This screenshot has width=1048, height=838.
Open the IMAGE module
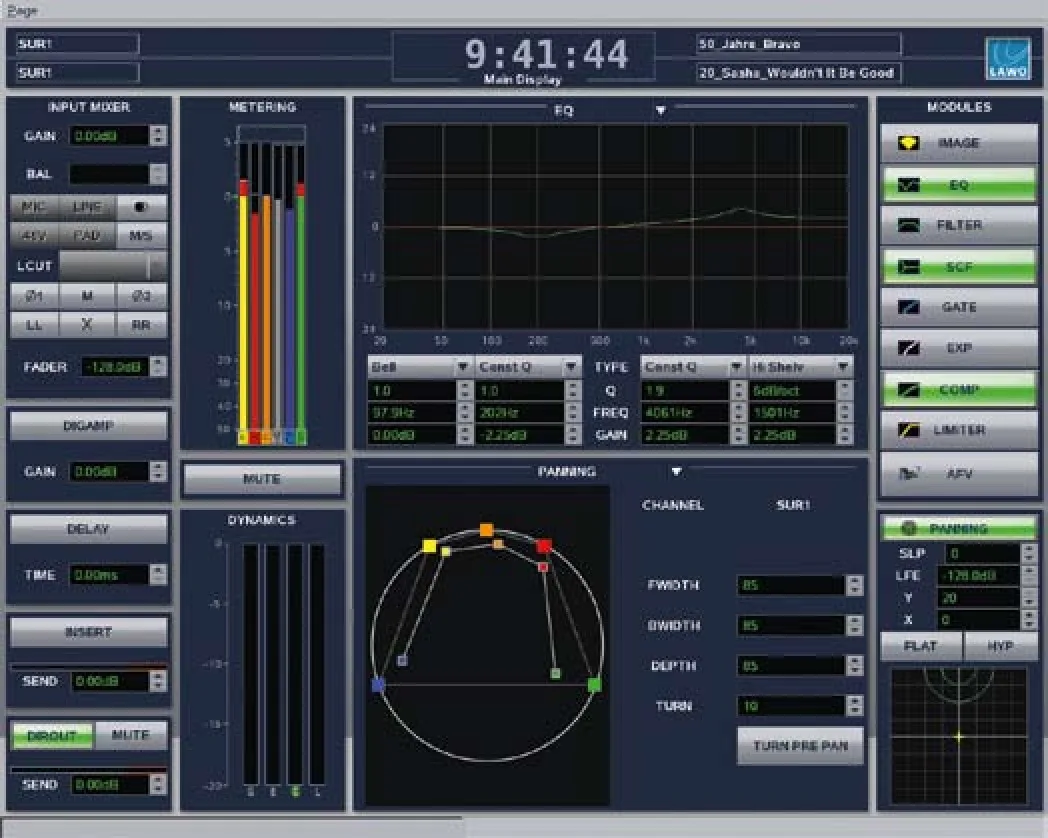[x=959, y=142]
